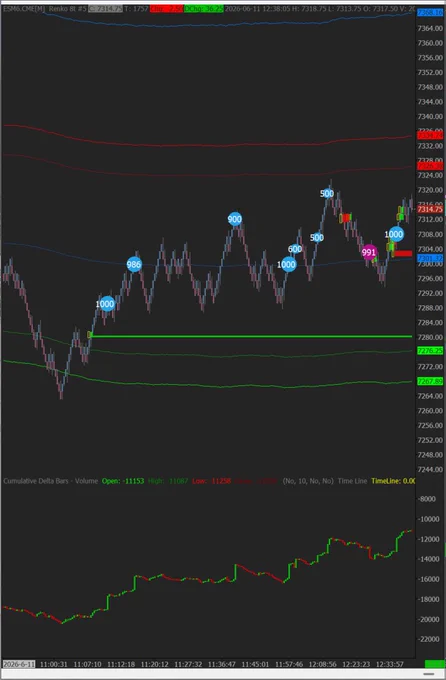Select the long green horizontal line at 7280
Screen dimensions: 446x680
252,336
